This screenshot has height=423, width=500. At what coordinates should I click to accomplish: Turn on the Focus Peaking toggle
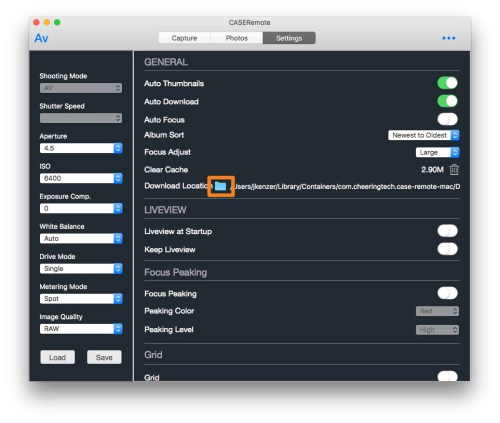click(x=447, y=293)
